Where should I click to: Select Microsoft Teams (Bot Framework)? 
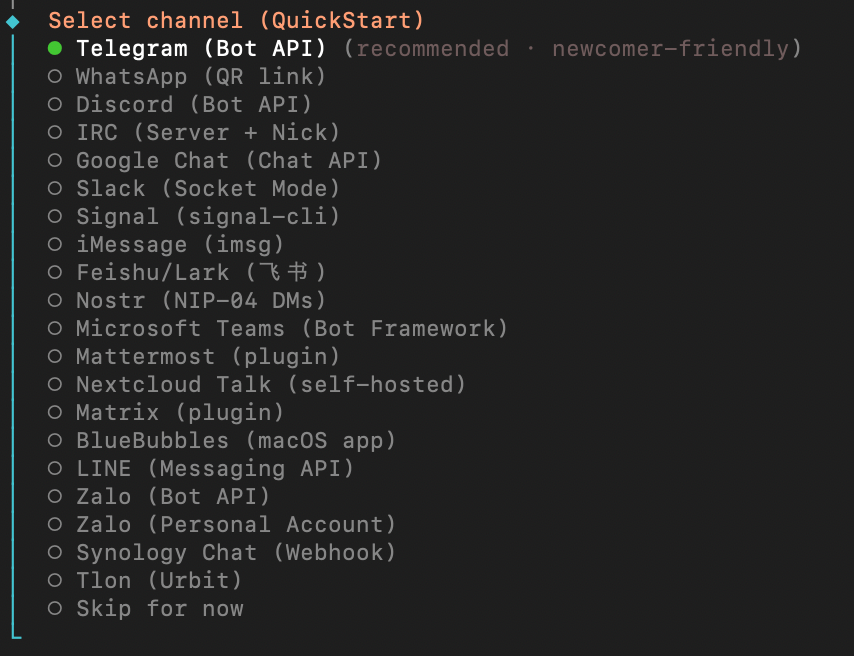click(292, 328)
